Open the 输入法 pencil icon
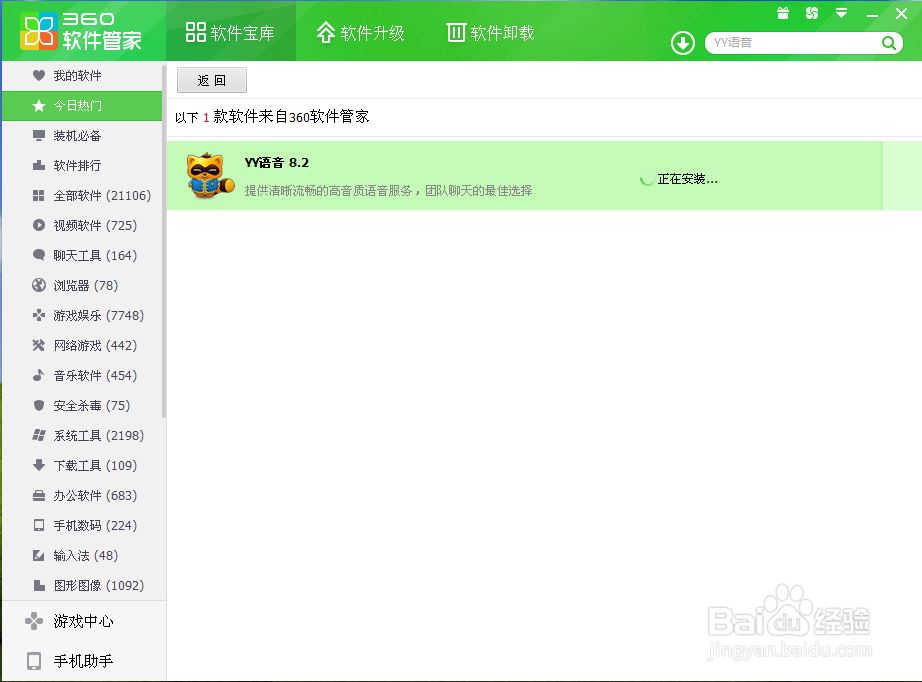Image resolution: width=922 pixels, height=682 pixels. tap(39, 555)
